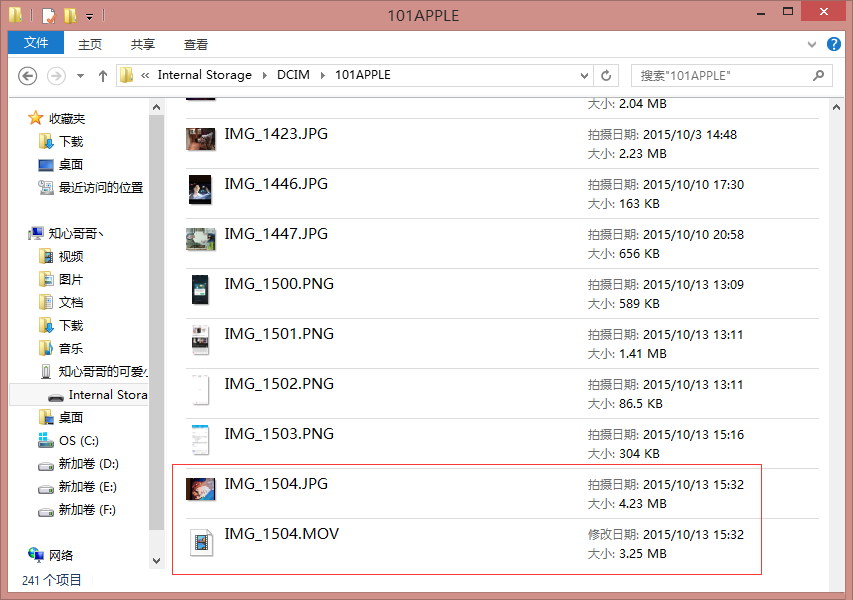Go up one folder level
The width and height of the screenshot is (853, 600).
pyautogui.click(x=103, y=76)
